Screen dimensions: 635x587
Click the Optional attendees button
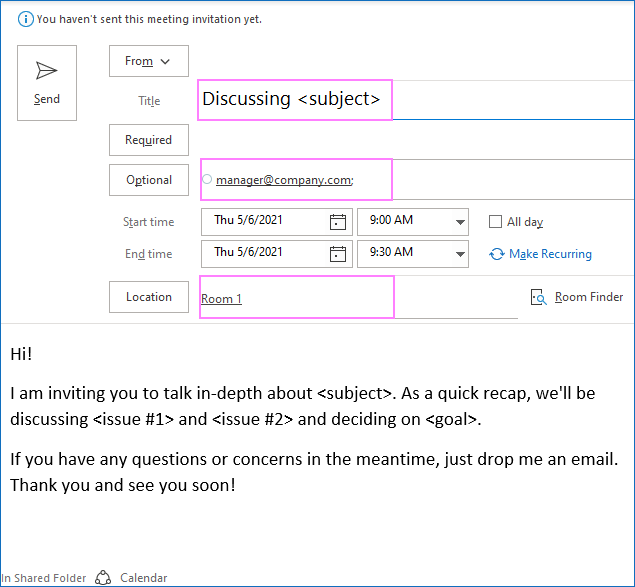tap(148, 180)
